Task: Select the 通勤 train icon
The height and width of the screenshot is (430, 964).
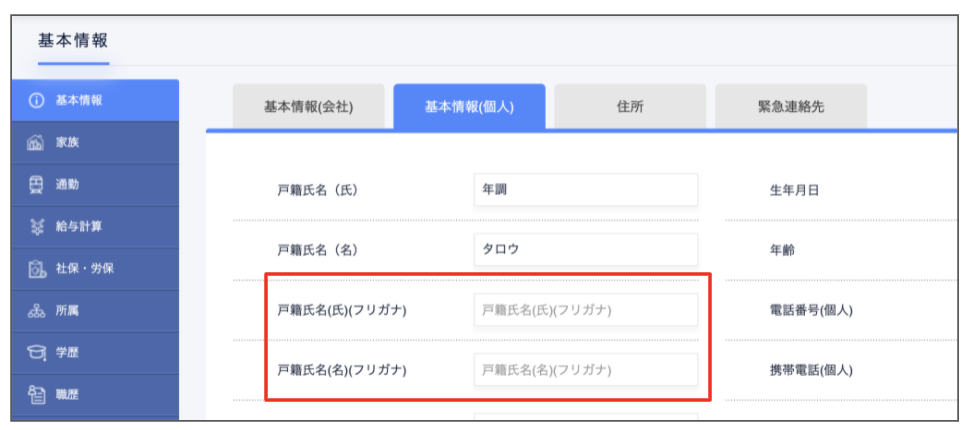Action: tap(37, 185)
